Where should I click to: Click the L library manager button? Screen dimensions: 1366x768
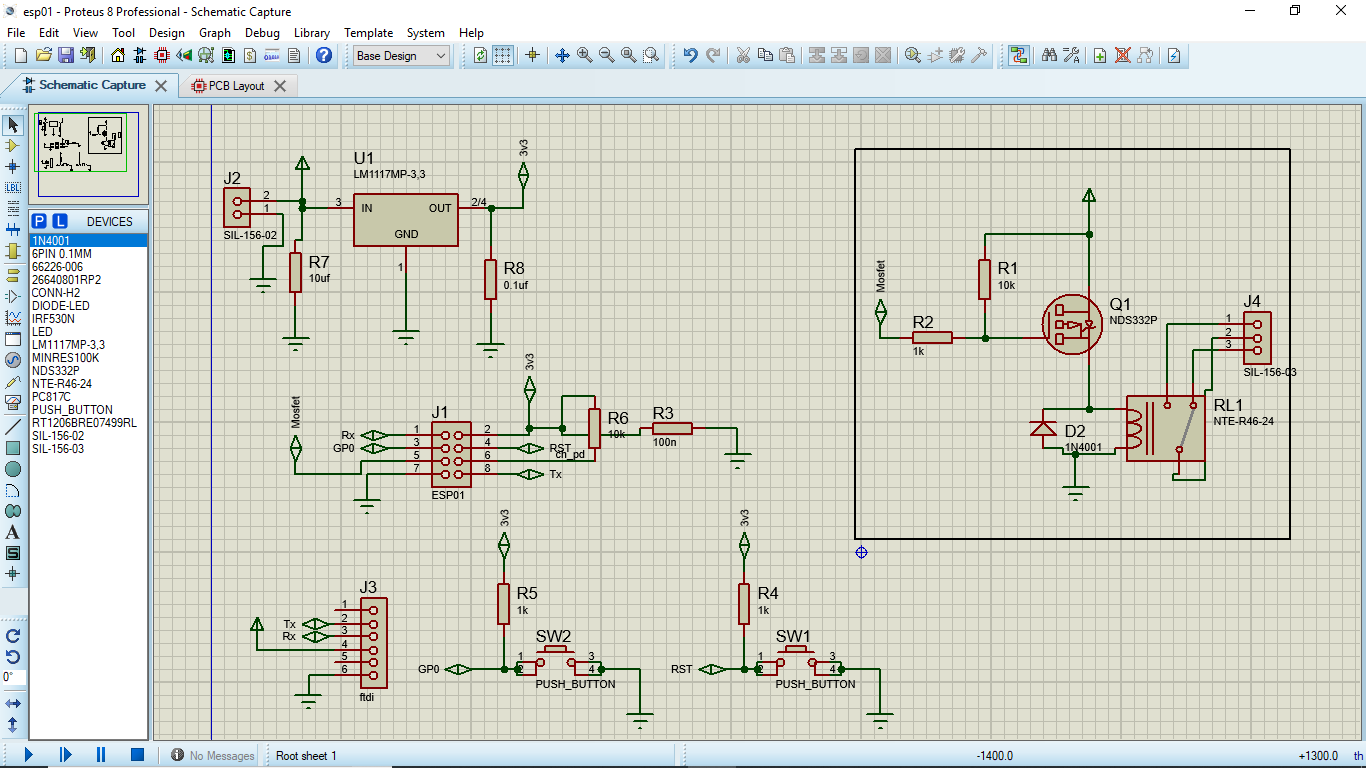coord(60,221)
